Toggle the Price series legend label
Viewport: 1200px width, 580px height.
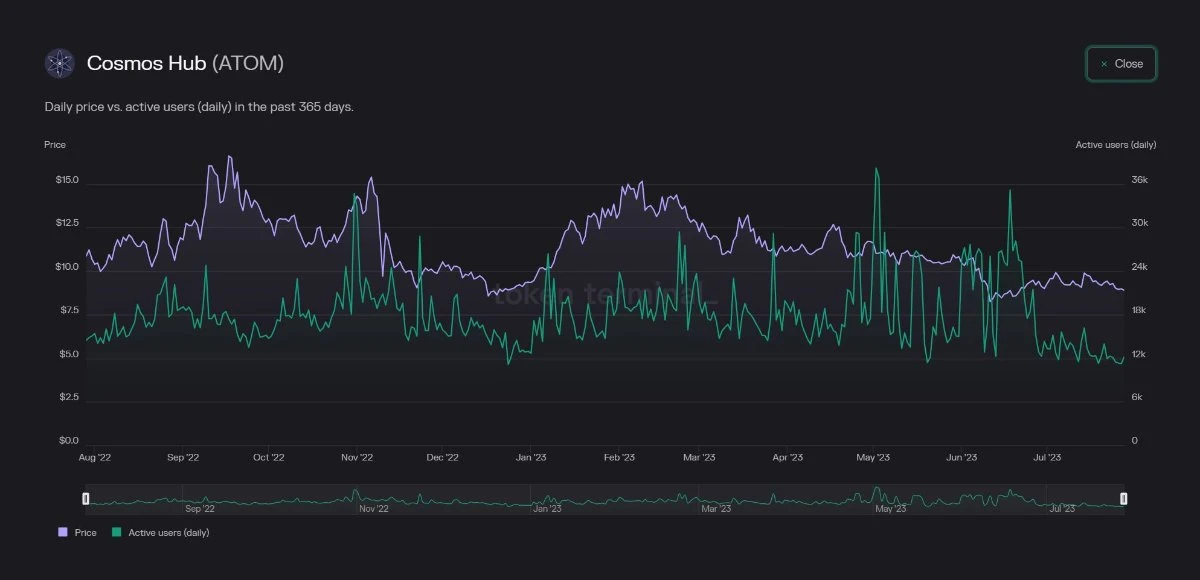[x=86, y=533]
